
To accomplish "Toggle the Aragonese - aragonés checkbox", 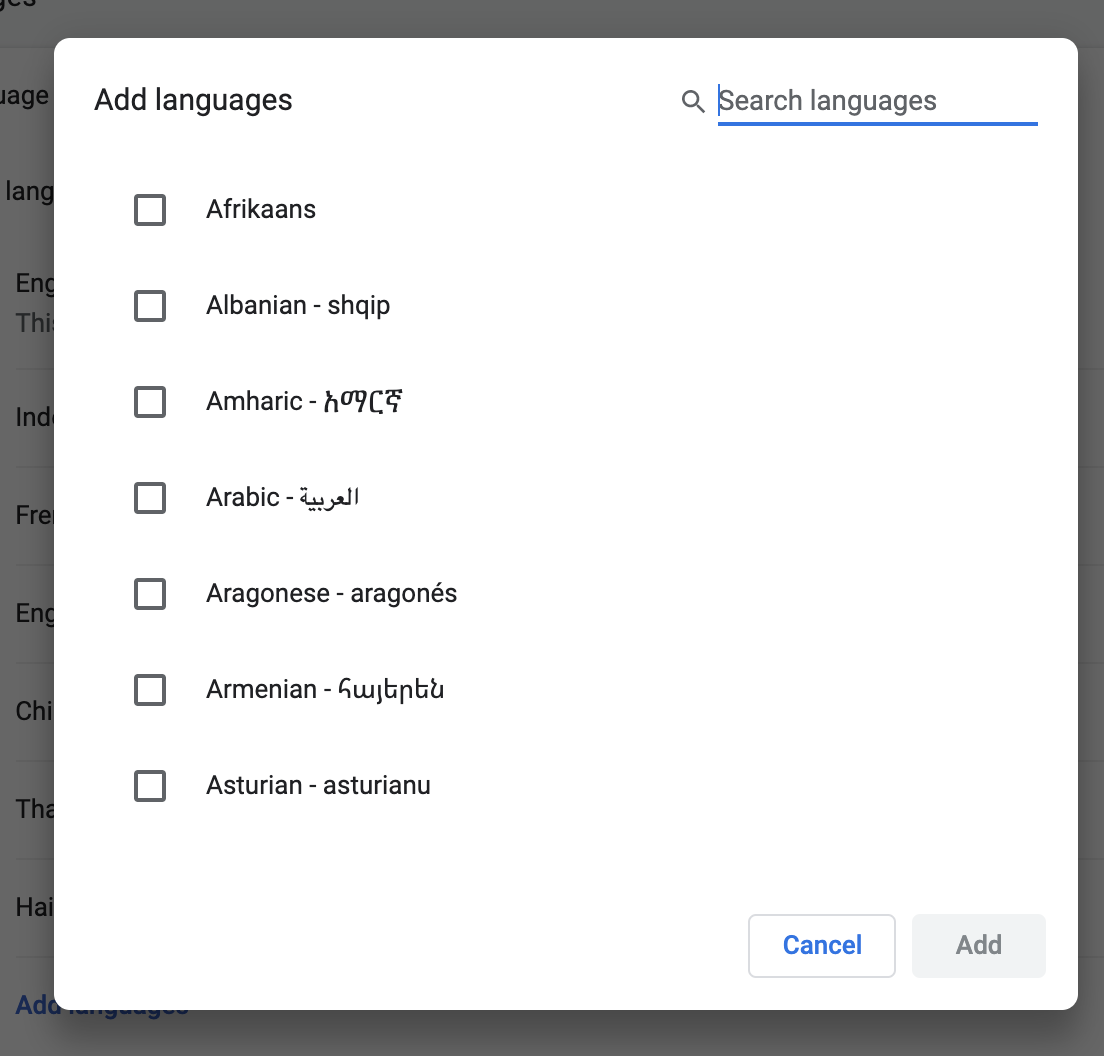I will tap(150, 593).
